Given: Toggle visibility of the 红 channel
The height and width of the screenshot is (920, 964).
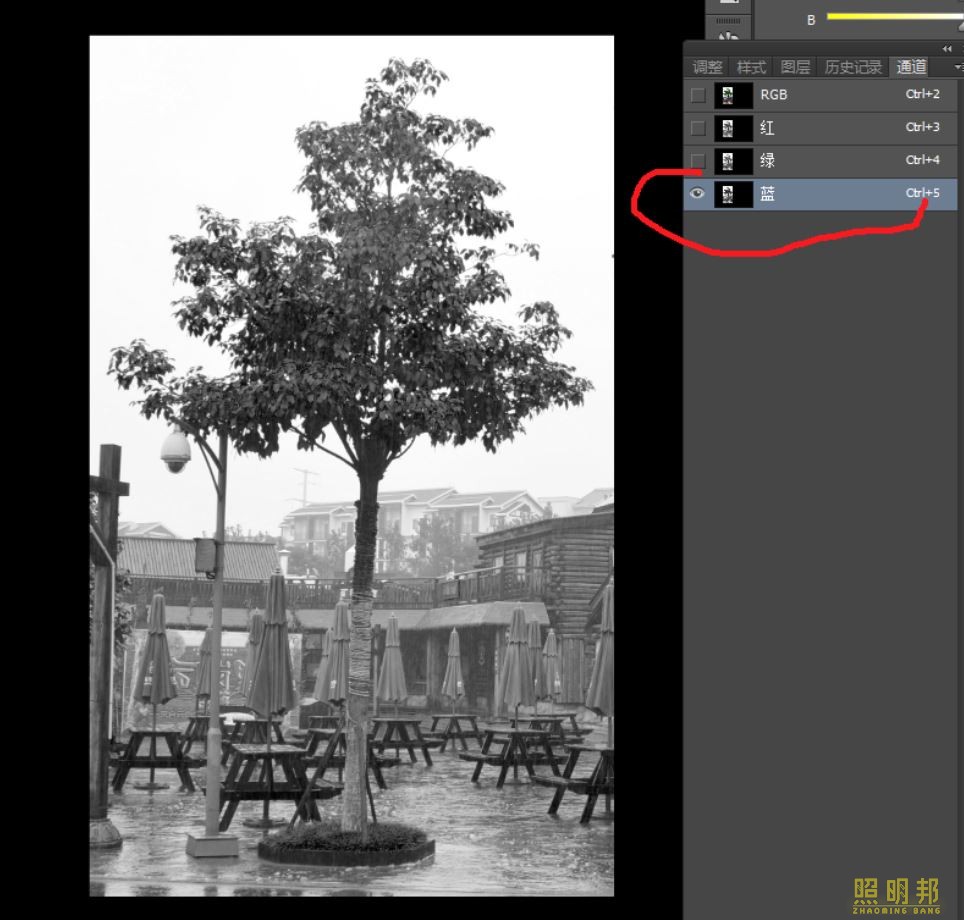Looking at the screenshot, I should [698, 128].
